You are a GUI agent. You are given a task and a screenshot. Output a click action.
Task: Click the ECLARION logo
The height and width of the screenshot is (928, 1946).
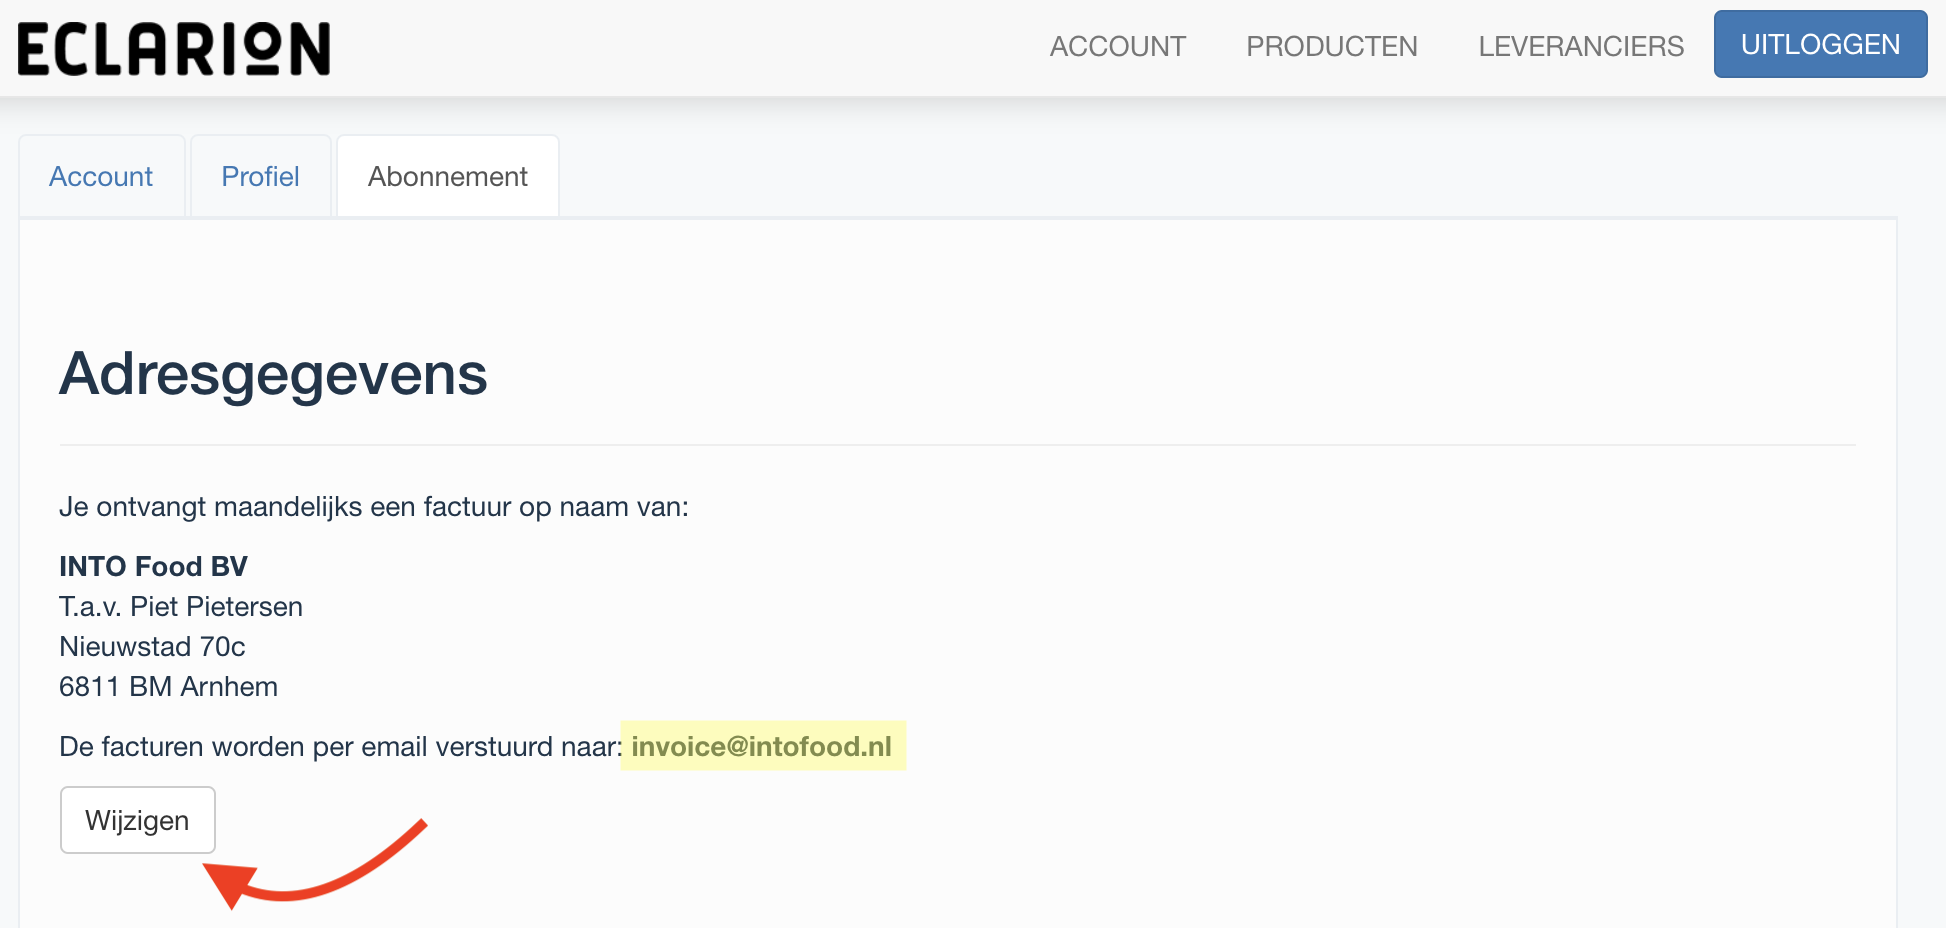point(174,49)
